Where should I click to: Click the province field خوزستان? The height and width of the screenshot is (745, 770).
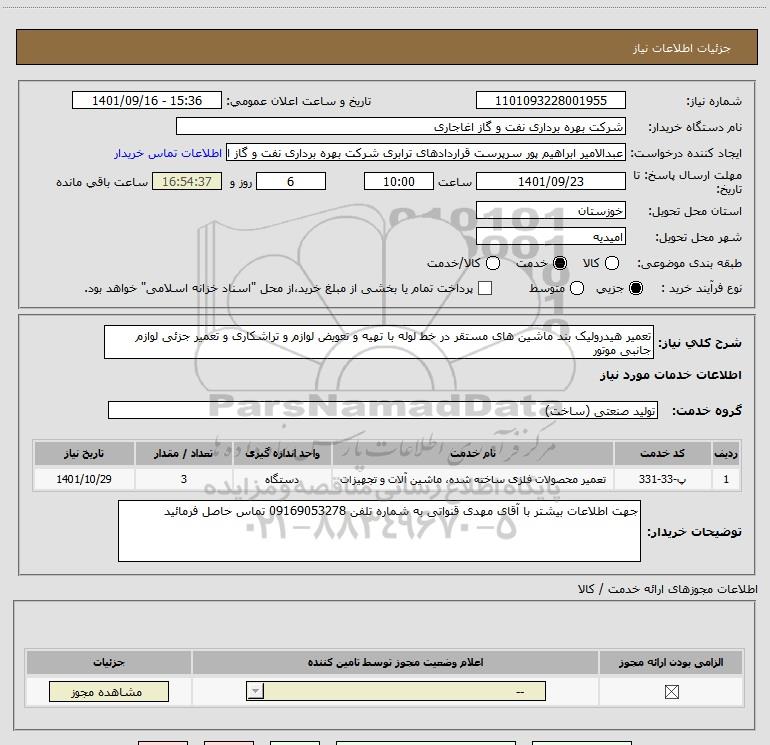pos(550,211)
